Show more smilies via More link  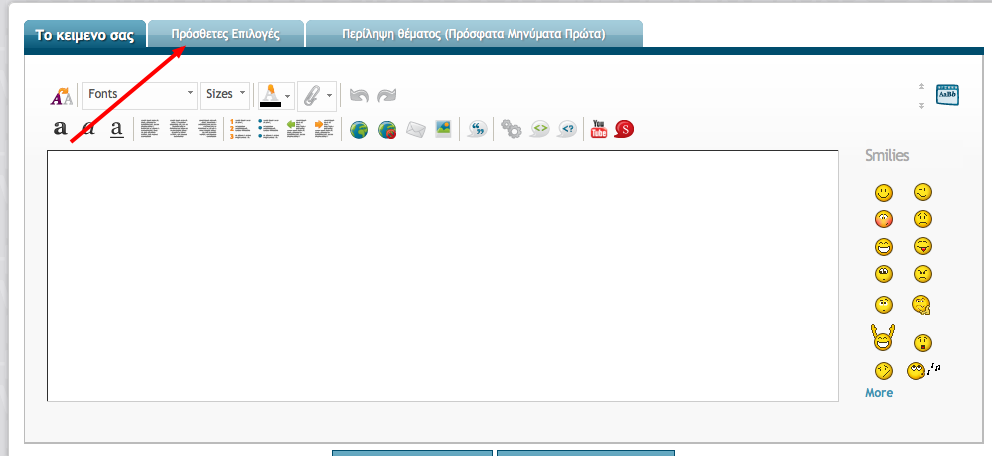[x=879, y=393]
